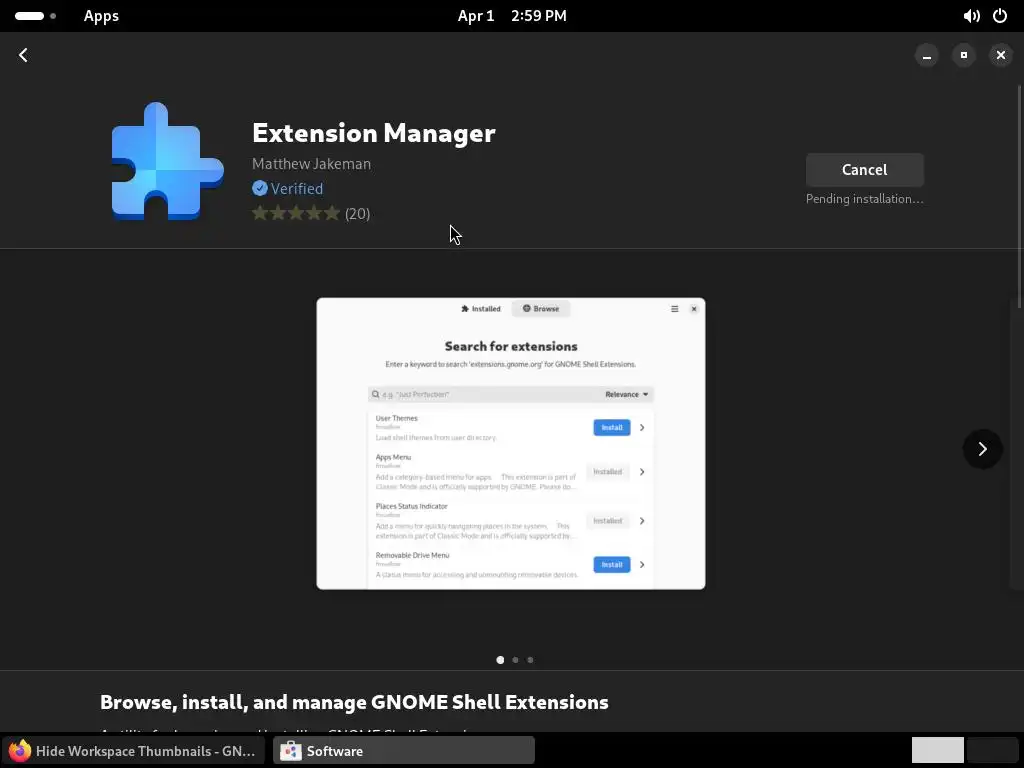Click the (20) review count
Screen dimensions: 1024x768
click(357, 214)
